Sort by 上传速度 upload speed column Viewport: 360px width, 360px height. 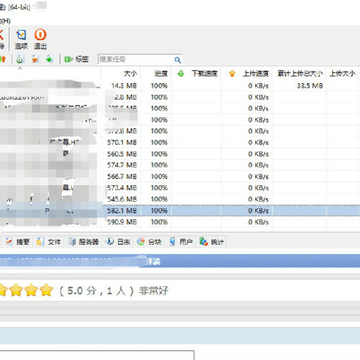(x=247, y=73)
